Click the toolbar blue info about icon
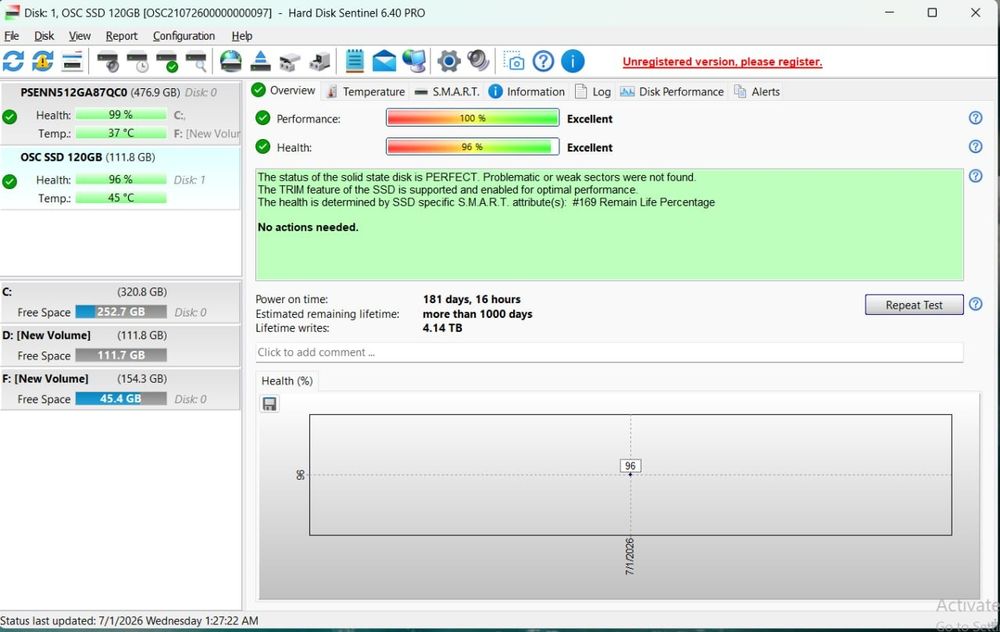Screen dimensions: 1000x632 (x=573, y=61)
